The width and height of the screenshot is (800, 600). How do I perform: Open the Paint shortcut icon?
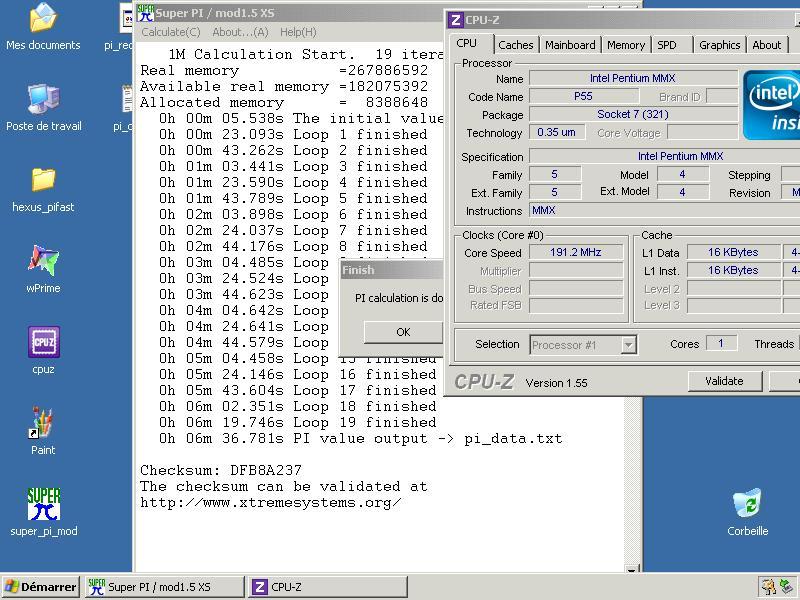[x=43, y=422]
